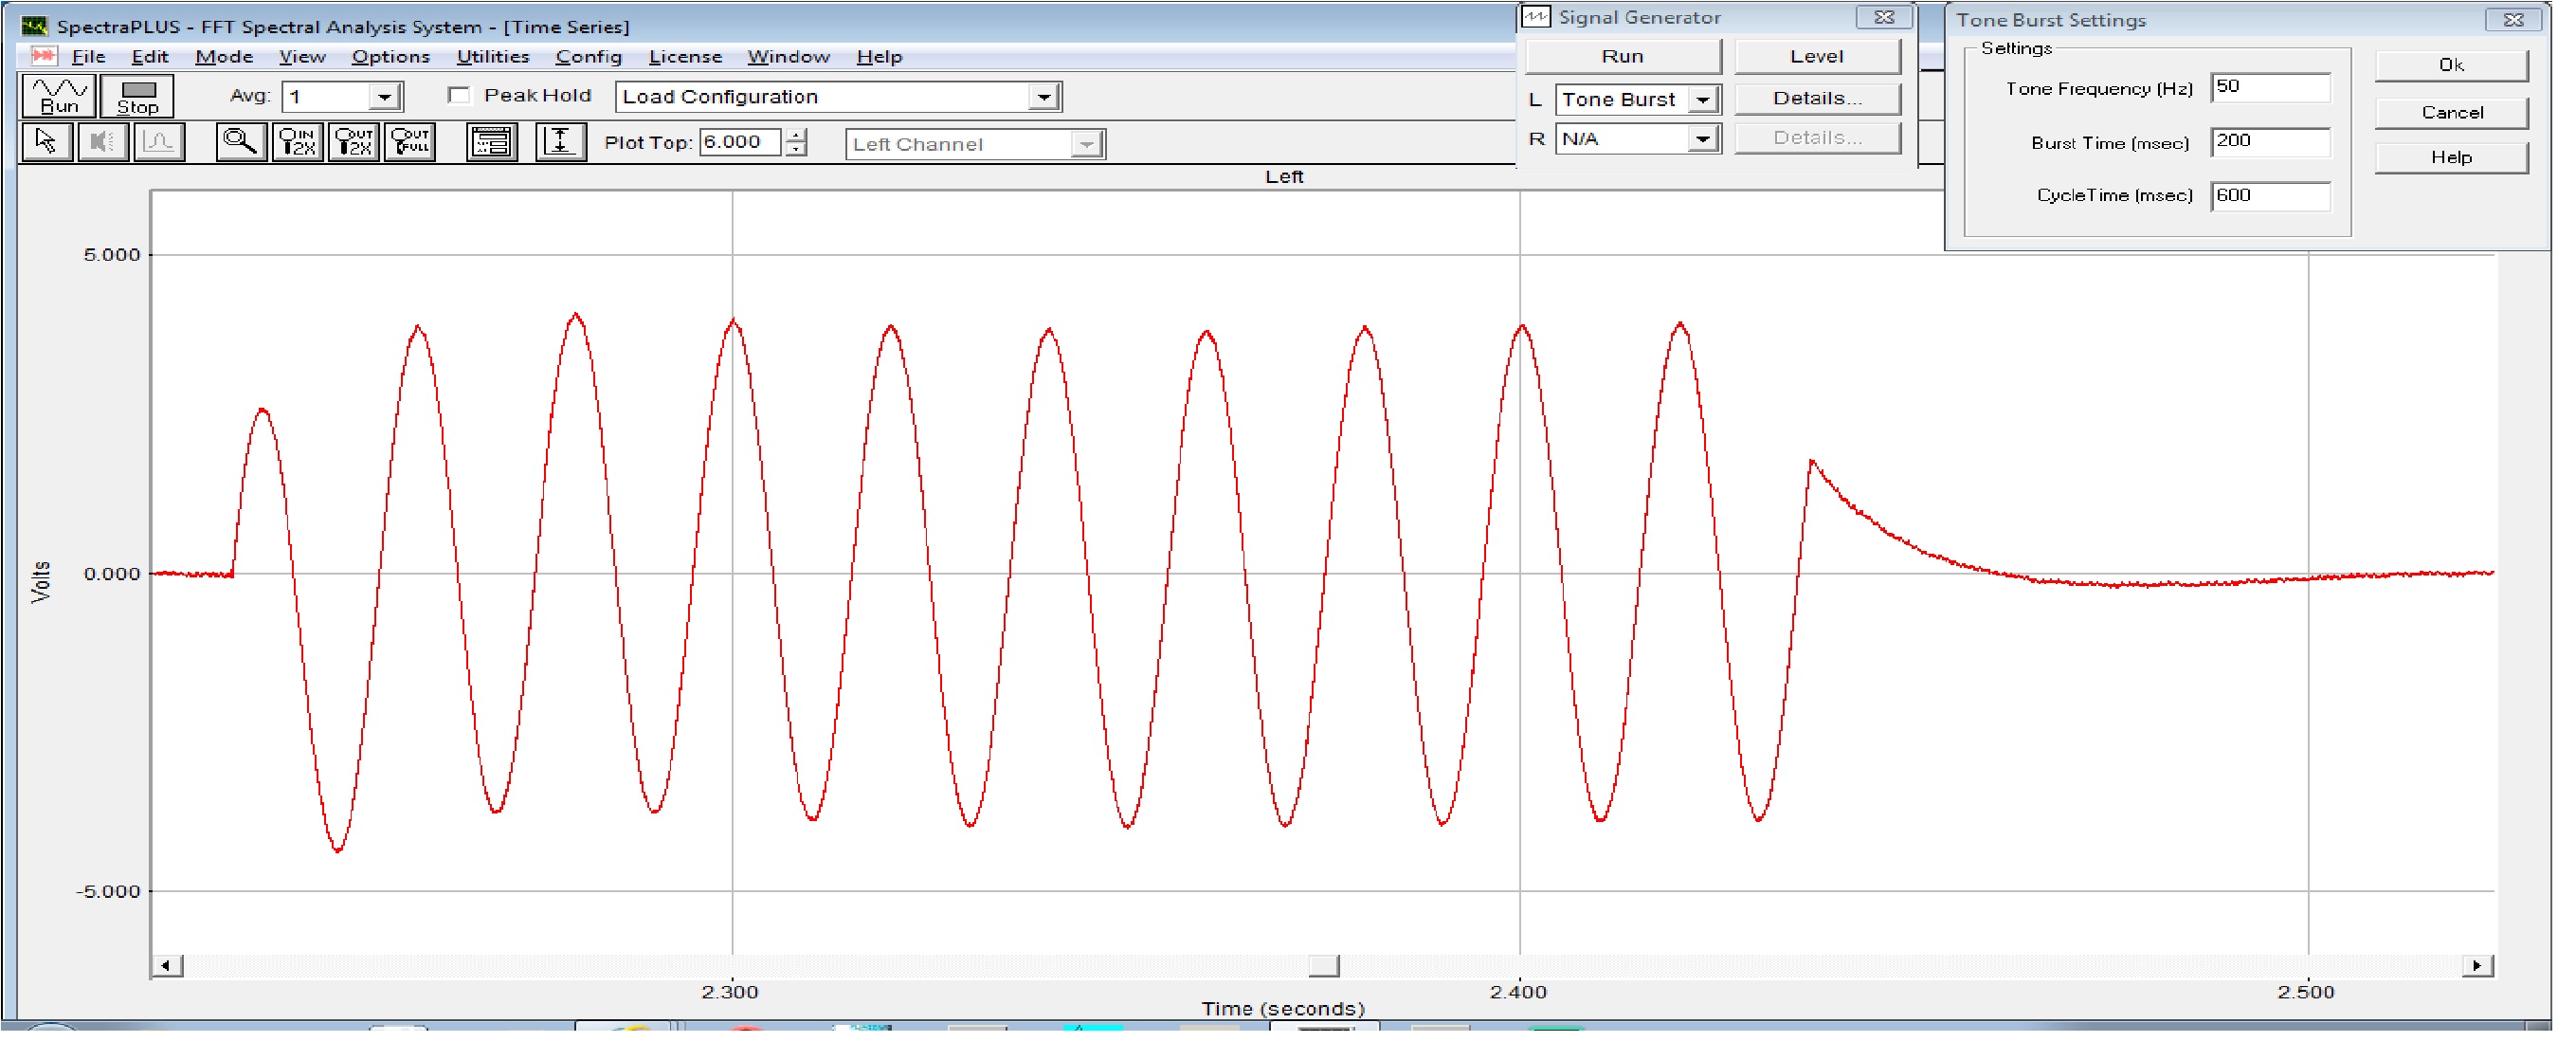Open the Utilities menu
Image resolution: width=2576 pixels, height=1060 pixels.
[492, 57]
